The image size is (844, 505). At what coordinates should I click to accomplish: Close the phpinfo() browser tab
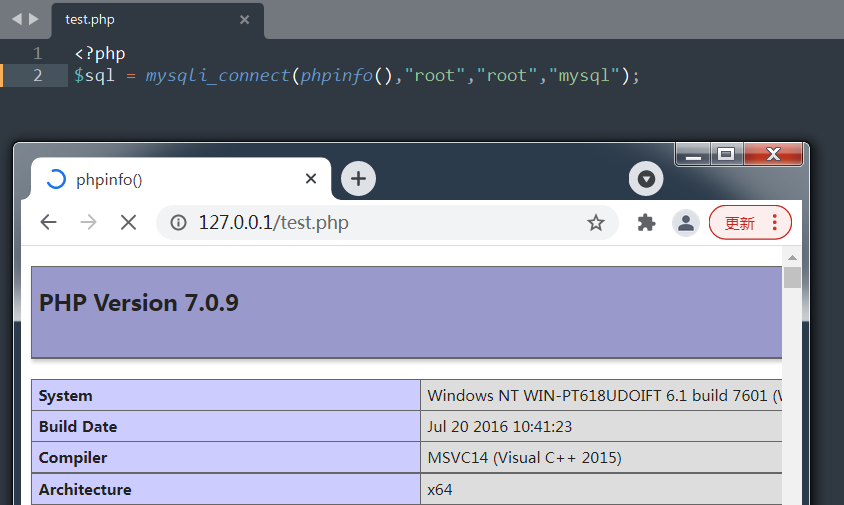pos(311,179)
